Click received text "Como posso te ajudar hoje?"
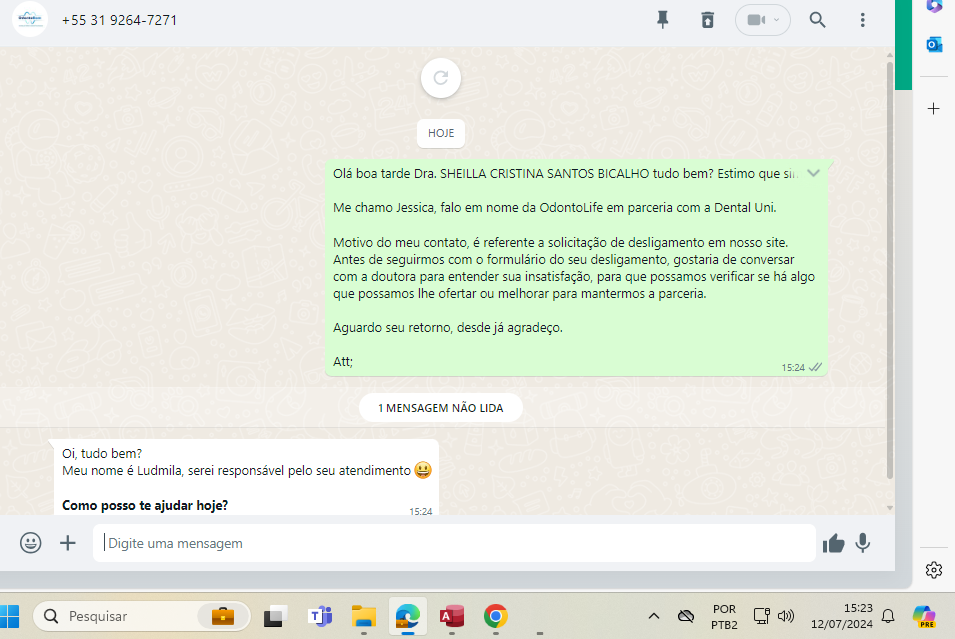The height and width of the screenshot is (639, 955). 145,506
